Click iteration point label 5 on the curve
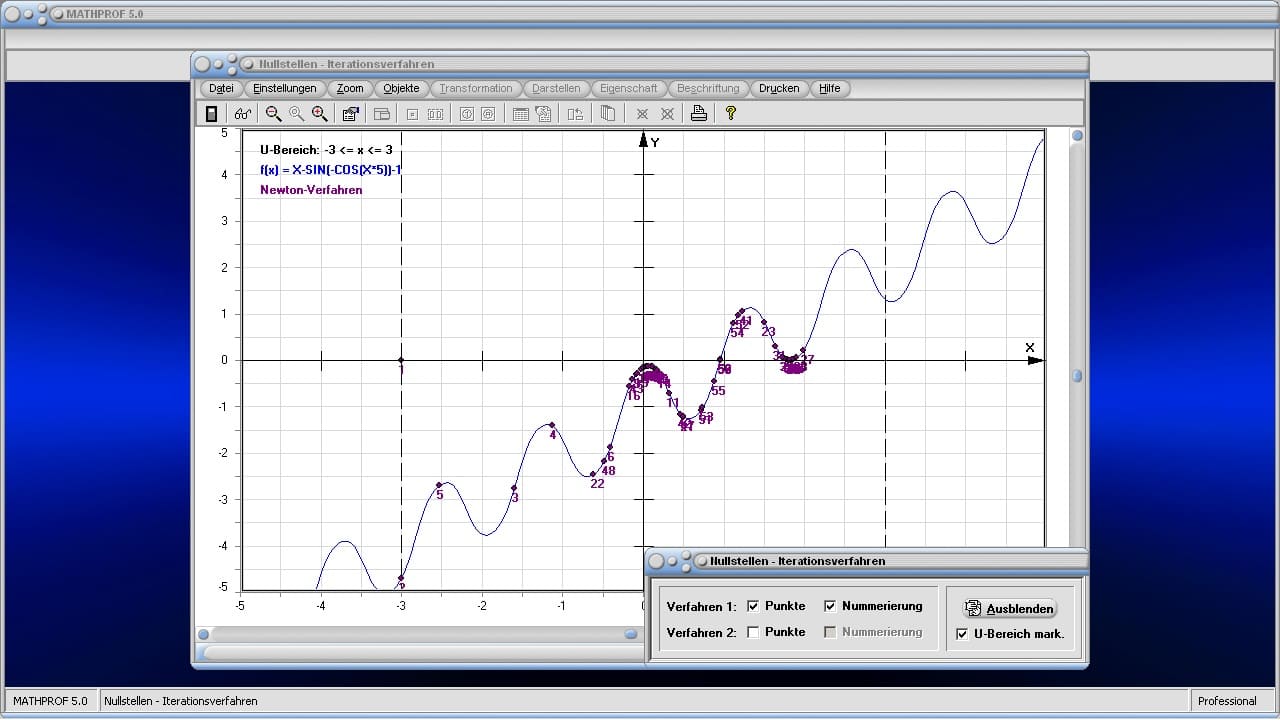The width and height of the screenshot is (1280, 720). 439,494
